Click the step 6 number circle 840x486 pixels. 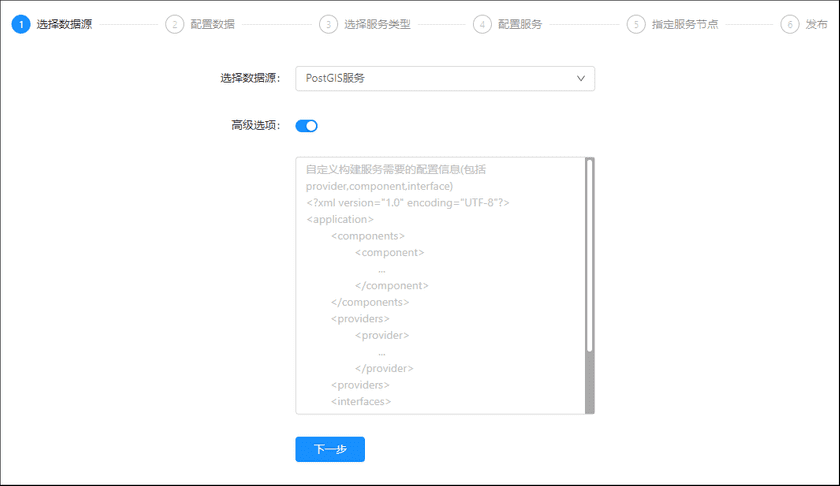[x=790, y=24]
